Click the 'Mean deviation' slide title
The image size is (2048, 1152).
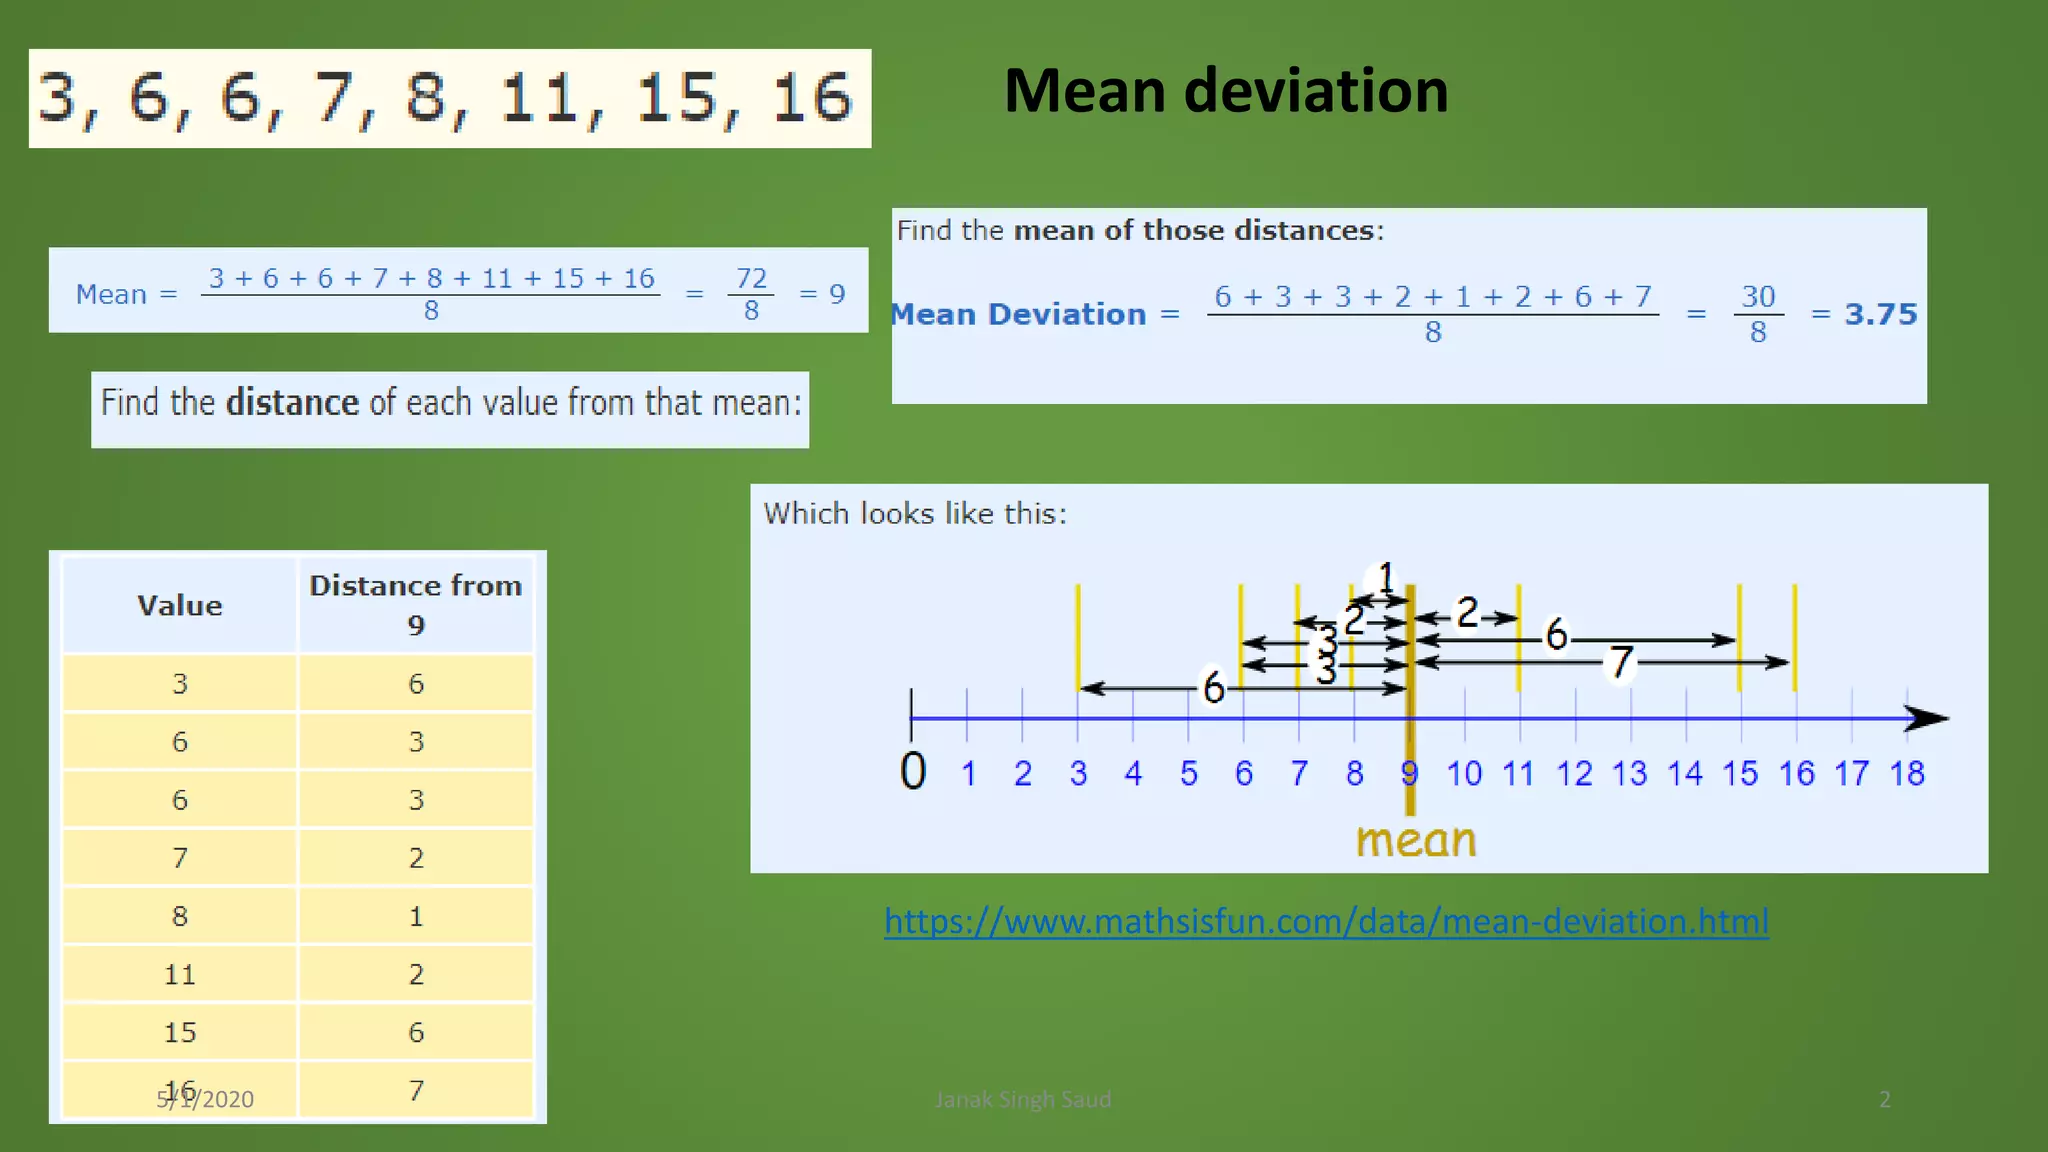coord(1225,91)
